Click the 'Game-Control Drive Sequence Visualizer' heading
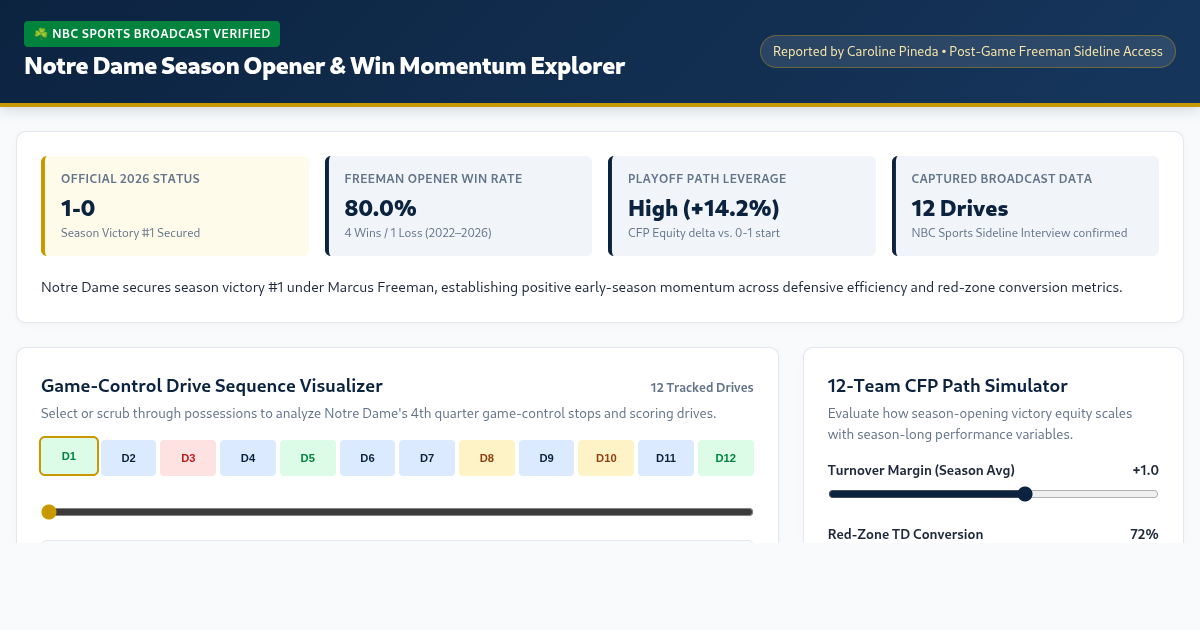1200x630 pixels. 212,386
